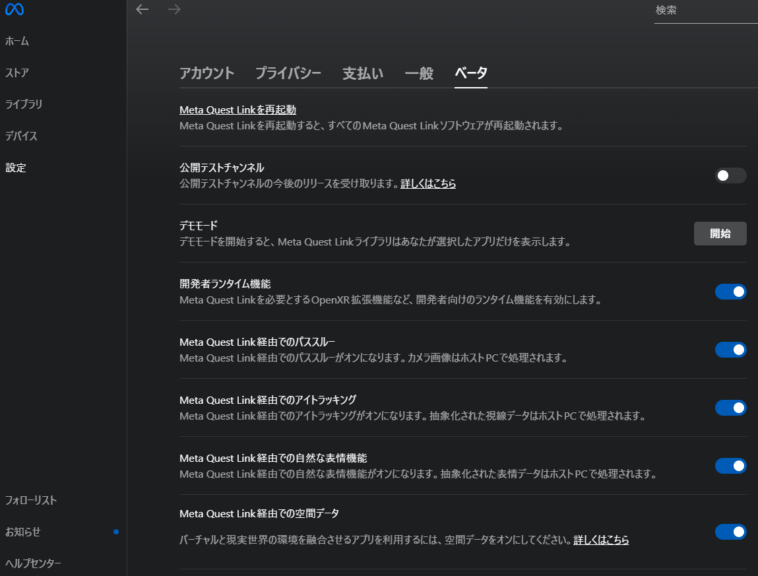The width and height of the screenshot is (758, 576).
Task: Toggle Meta Quest Link経由でのアイトラッキング switch
Action: click(x=730, y=408)
